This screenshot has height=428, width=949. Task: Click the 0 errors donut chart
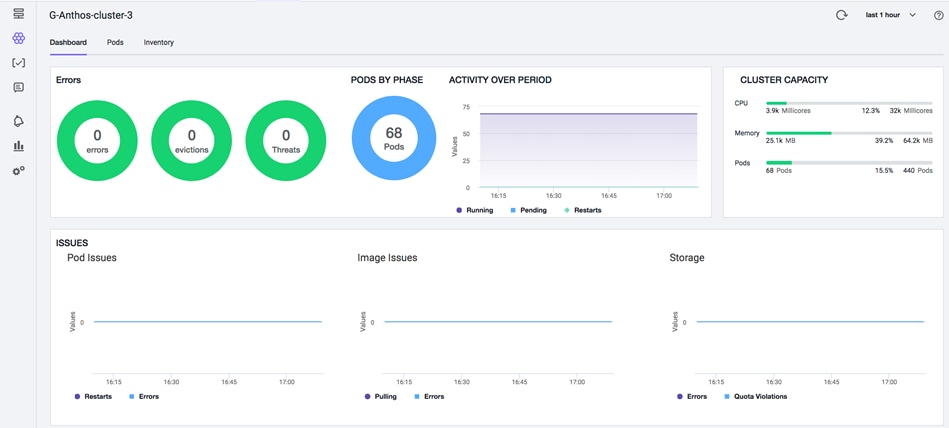point(97,141)
